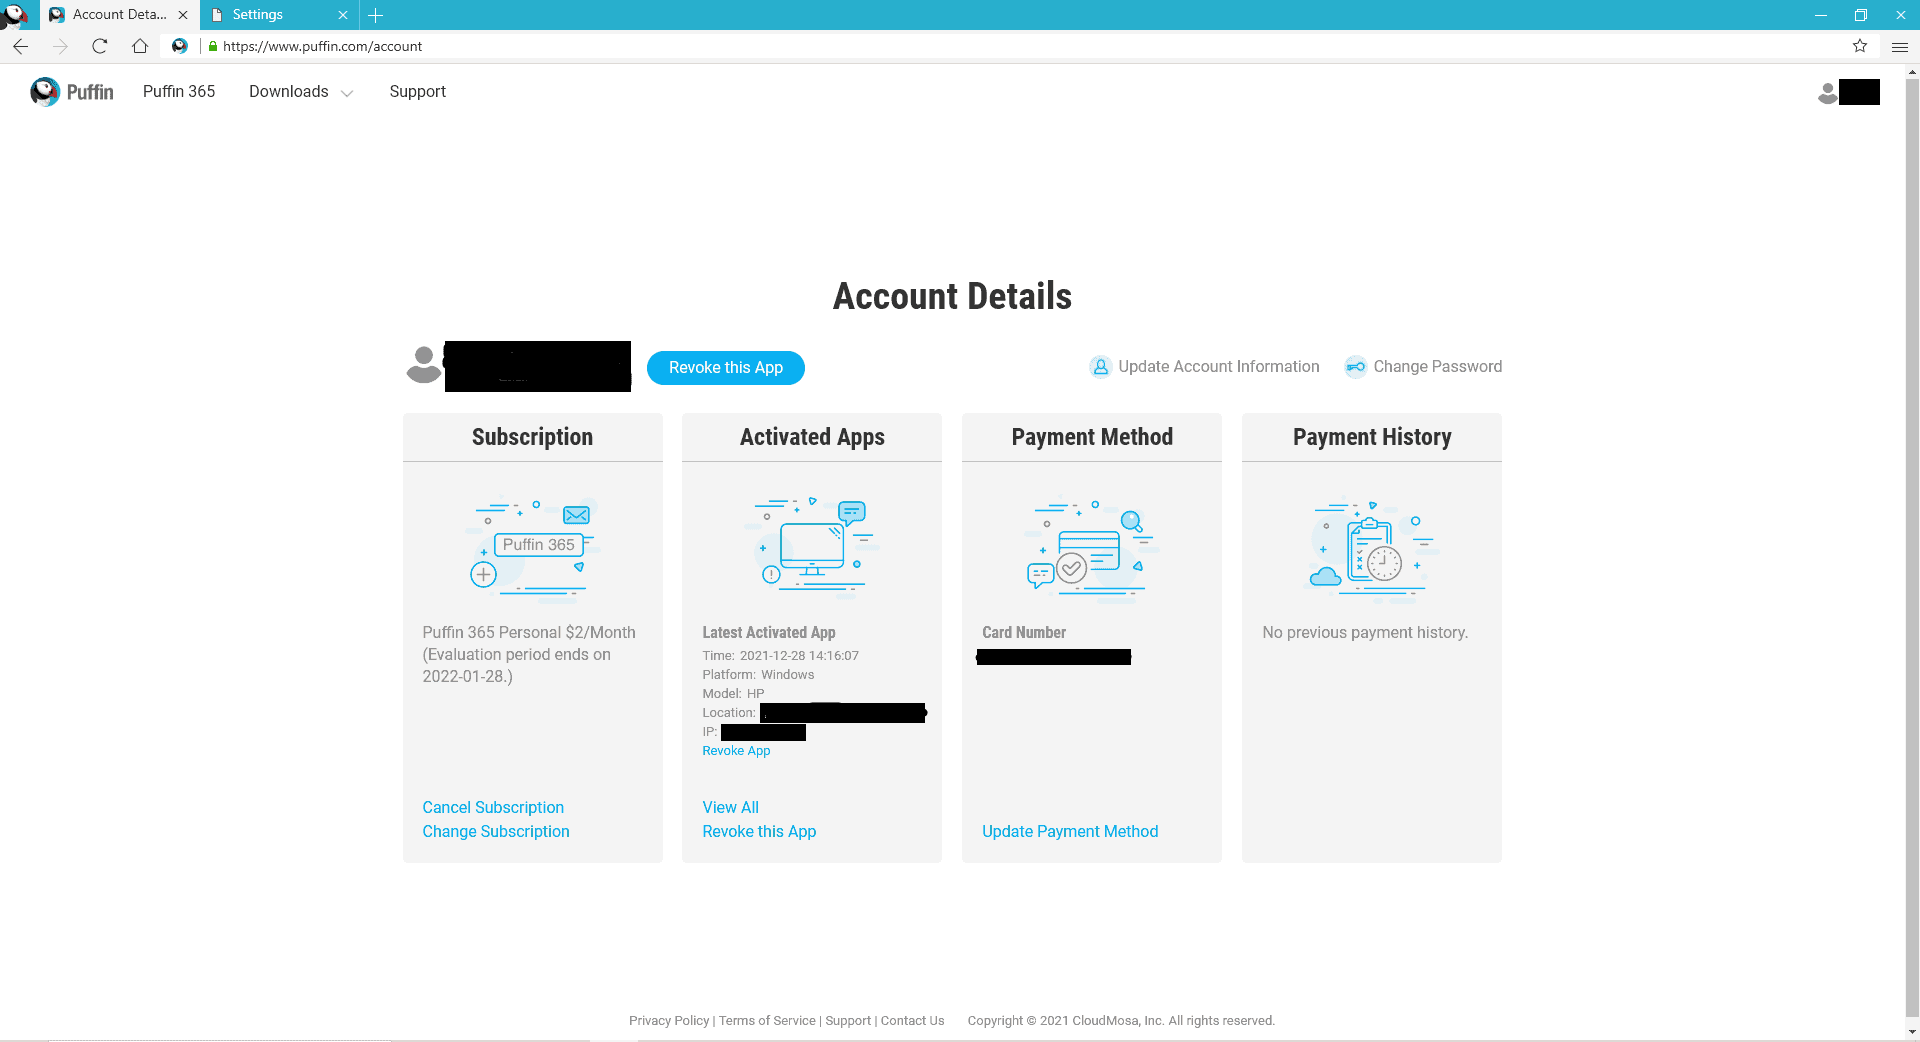Open the Puffin 365 menu item
This screenshot has height=1042, width=1920.
(179, 91)
